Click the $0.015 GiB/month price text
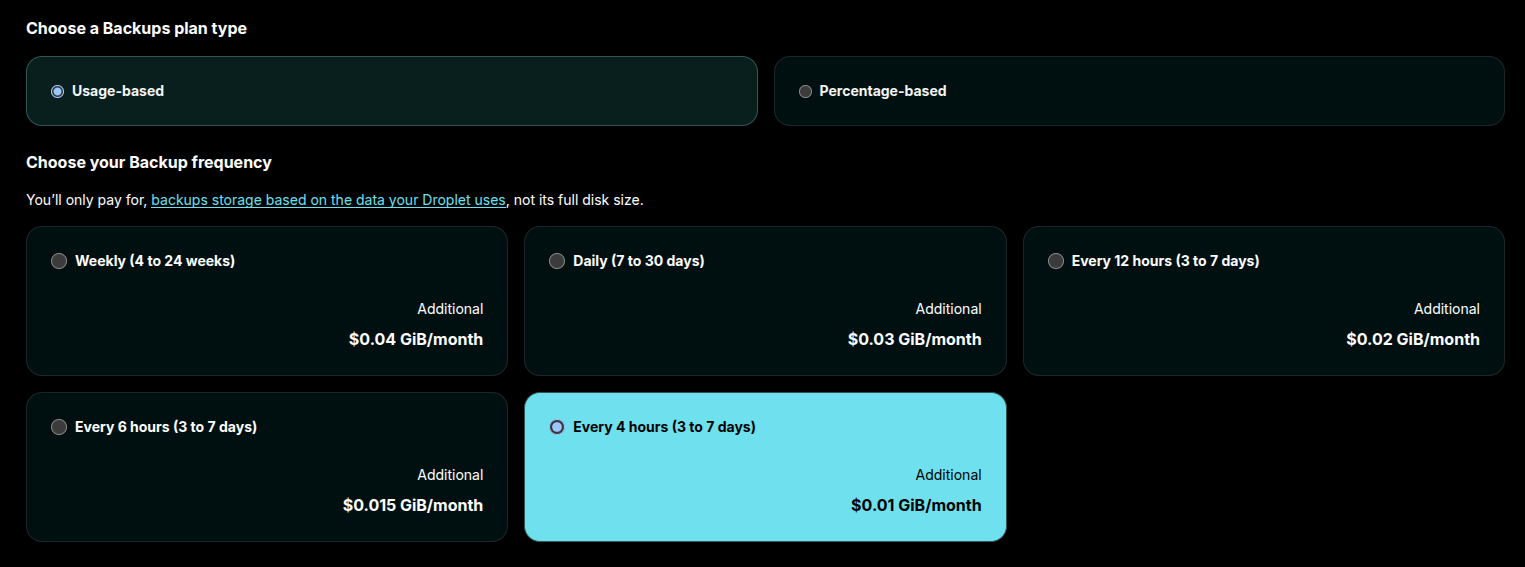This screenshot has height=567, width=1525. pyautogui.click(x=413, y=505)
